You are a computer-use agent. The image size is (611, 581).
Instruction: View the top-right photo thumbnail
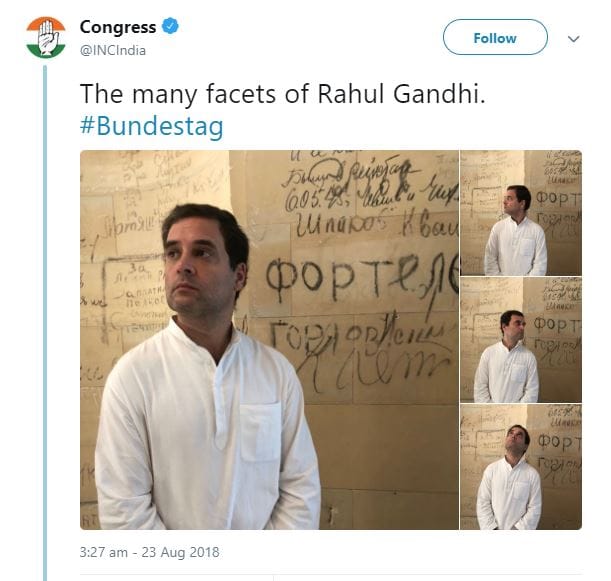[x=520, y=213]
